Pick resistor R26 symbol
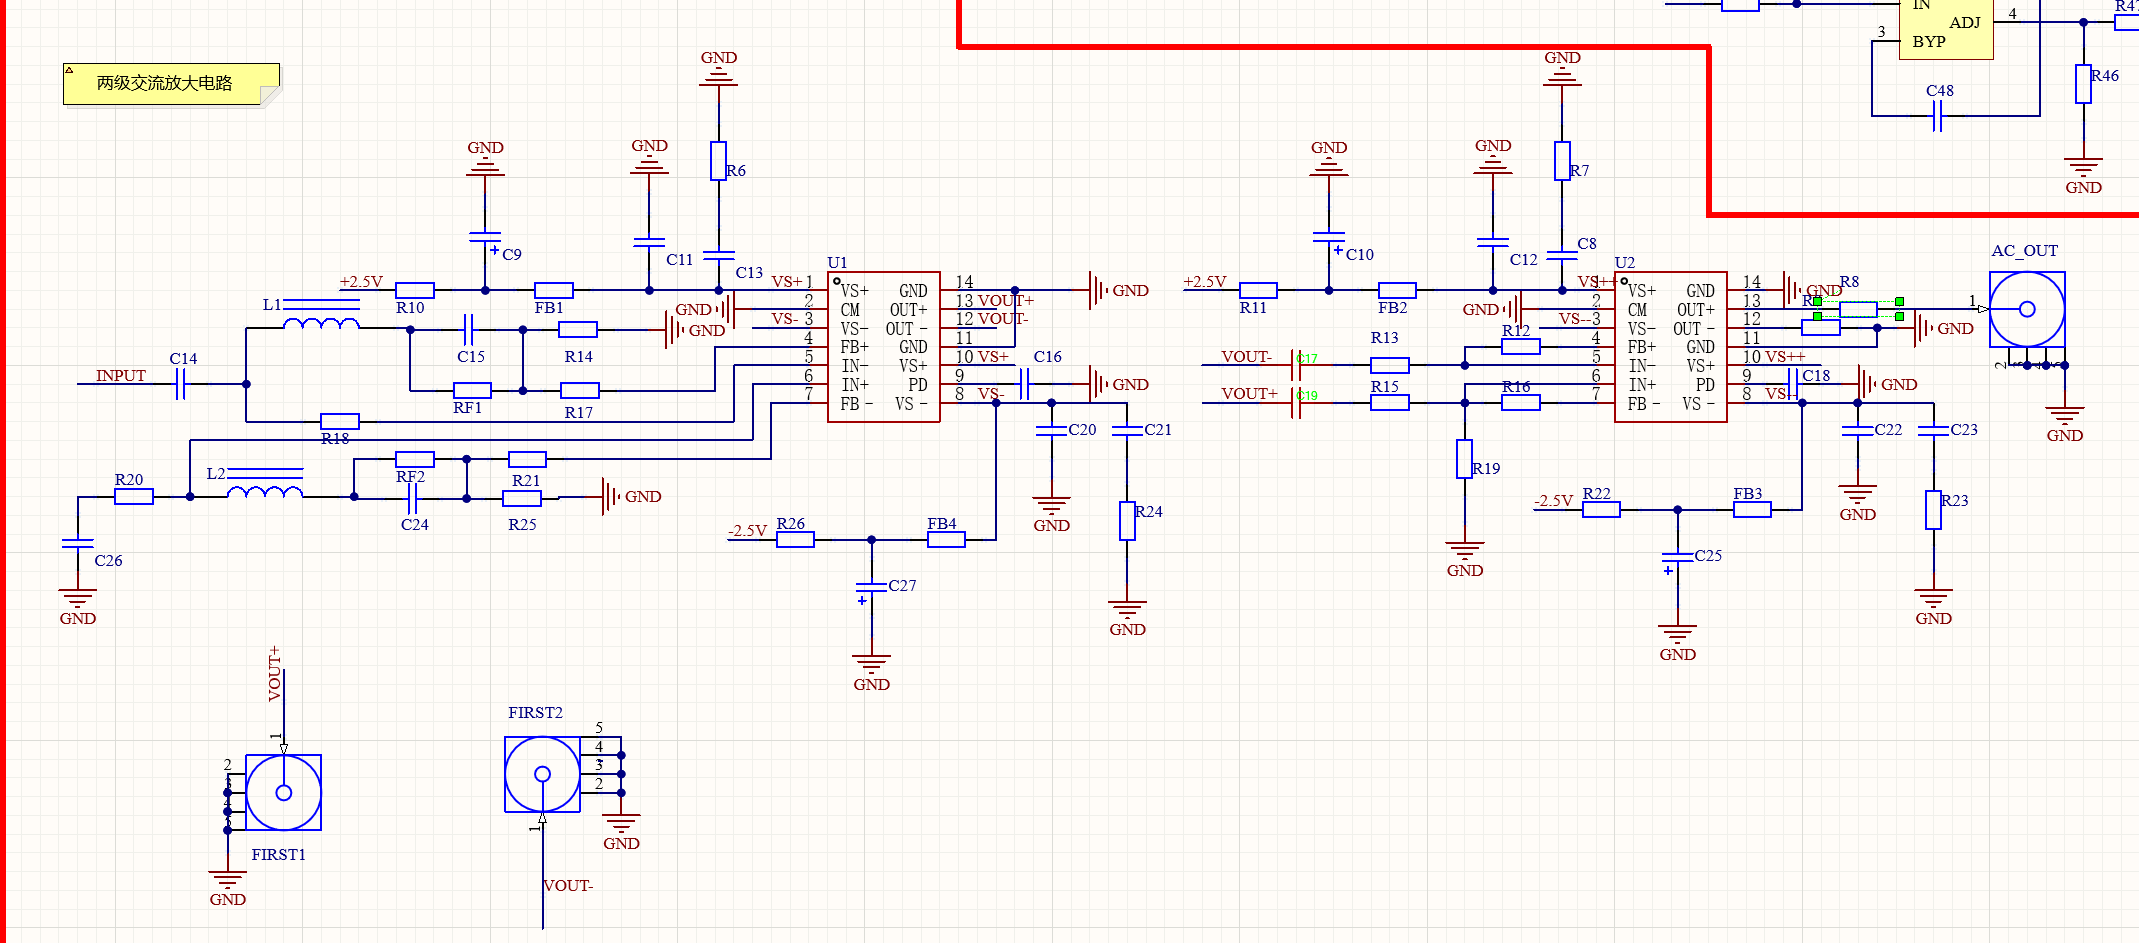Image resolution: width=2139 pixels, height=943 pixels. 795,539
